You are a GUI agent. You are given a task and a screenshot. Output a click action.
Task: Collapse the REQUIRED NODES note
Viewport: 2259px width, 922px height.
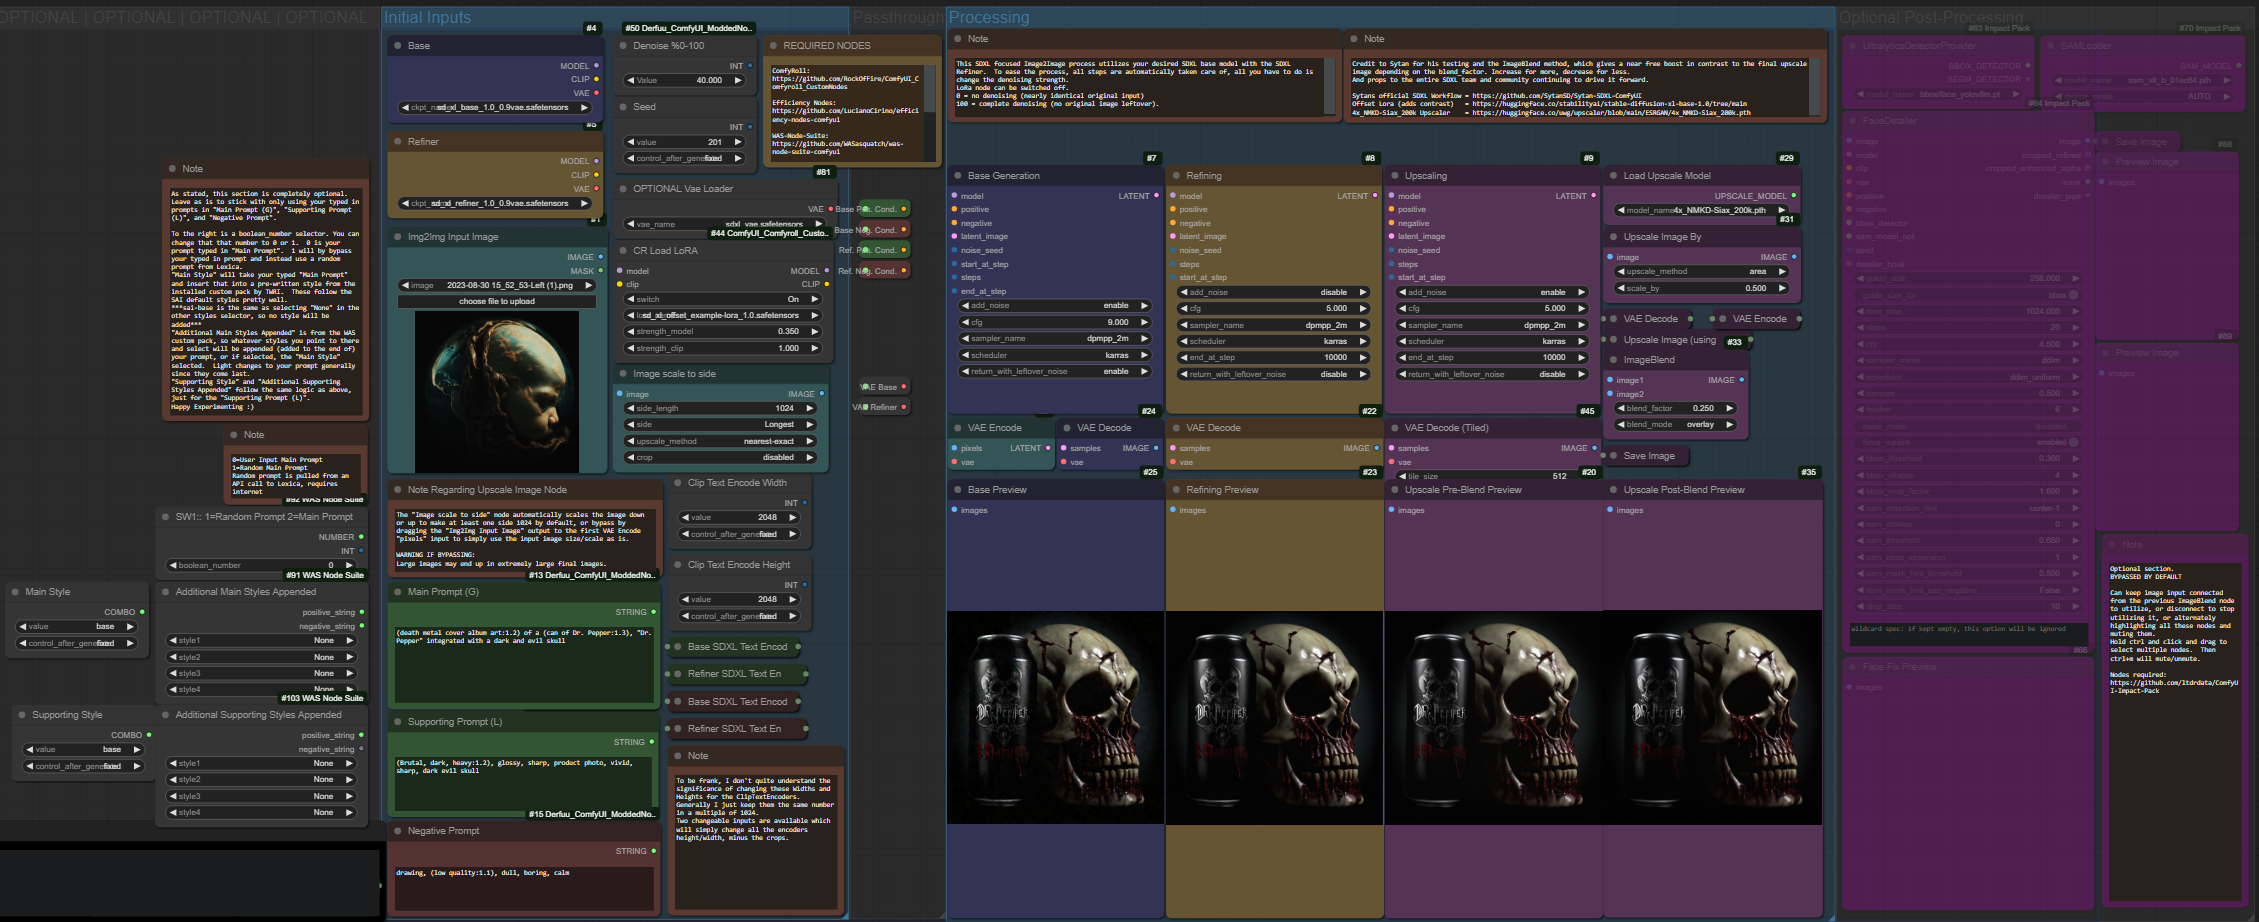click(x=773, y=46)
